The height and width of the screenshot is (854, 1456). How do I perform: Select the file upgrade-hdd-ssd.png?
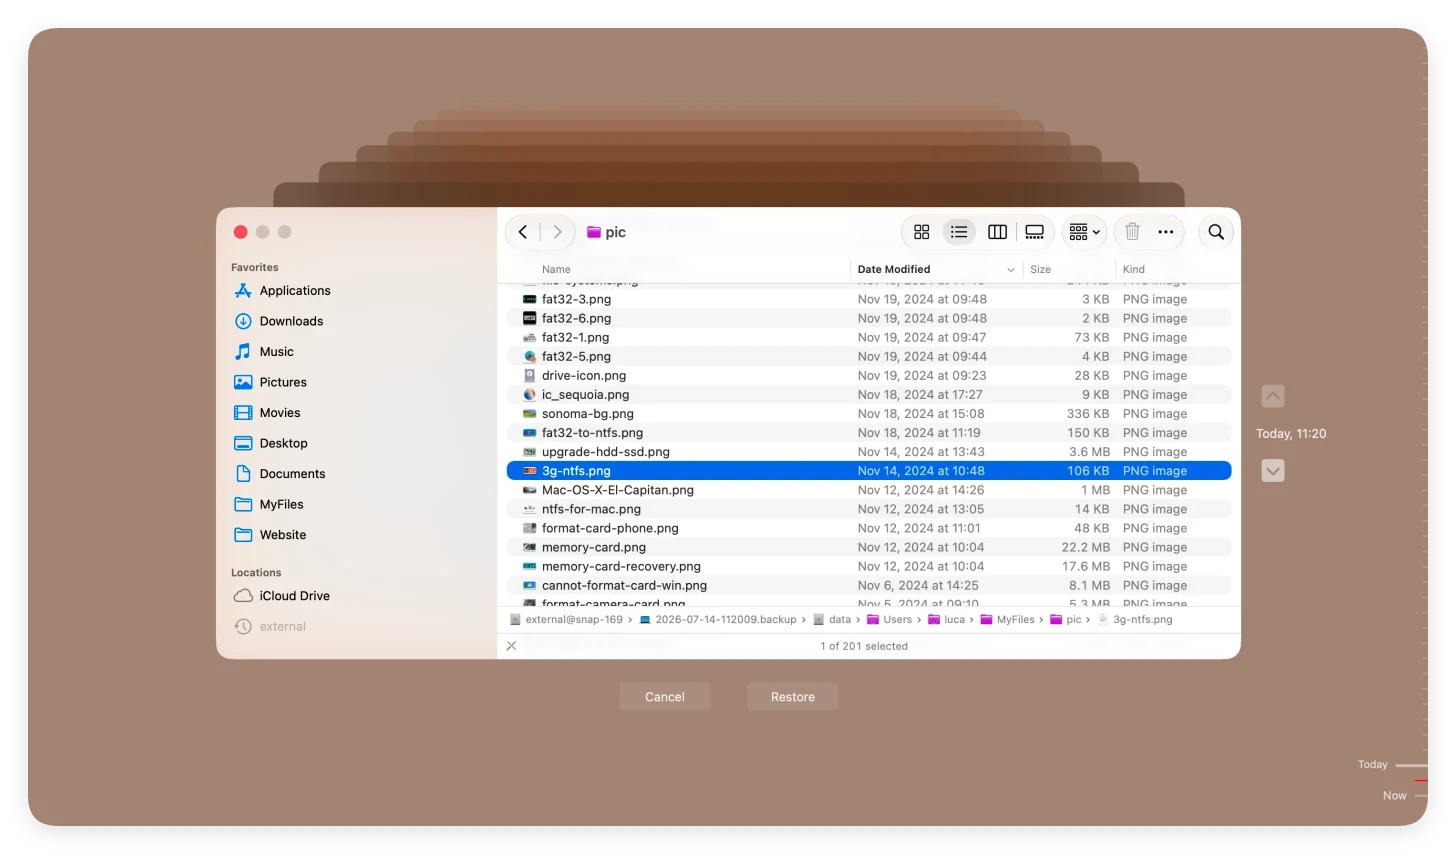[868, 451]
